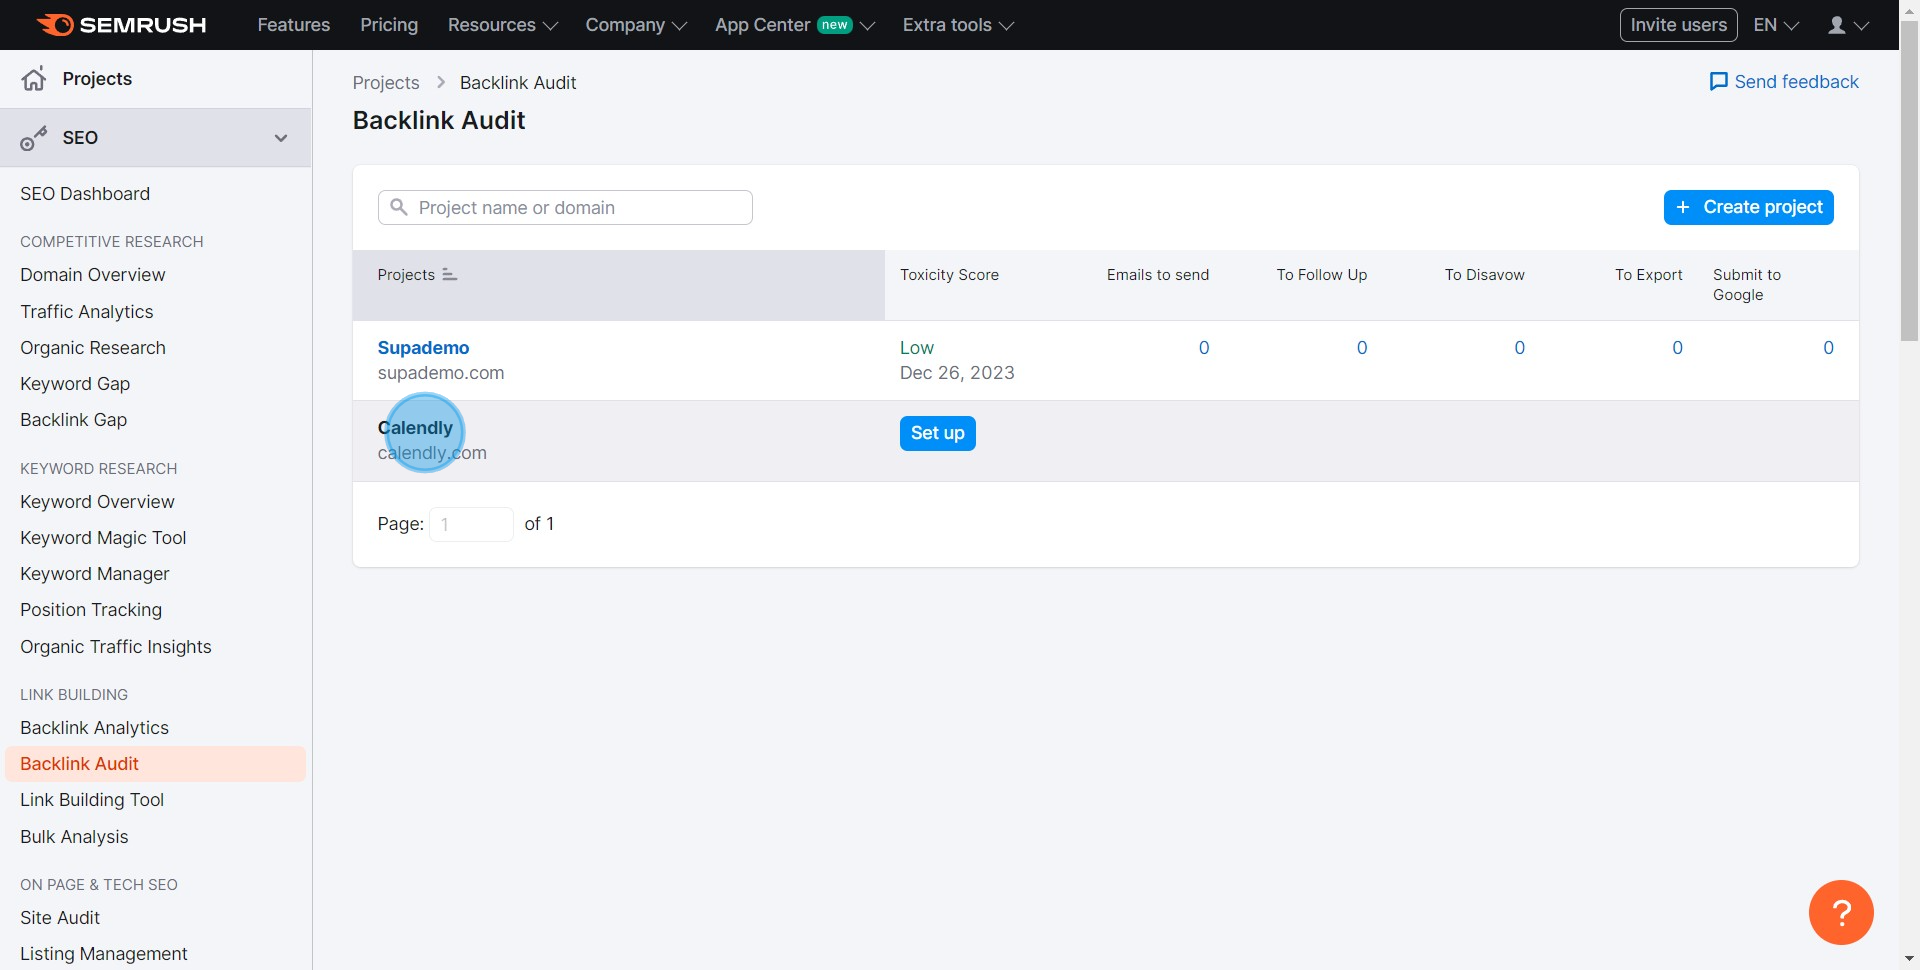This screenshot has height=970, width=1920.
Task: Click the Submit to Google column header
Action: (1747, 285)
